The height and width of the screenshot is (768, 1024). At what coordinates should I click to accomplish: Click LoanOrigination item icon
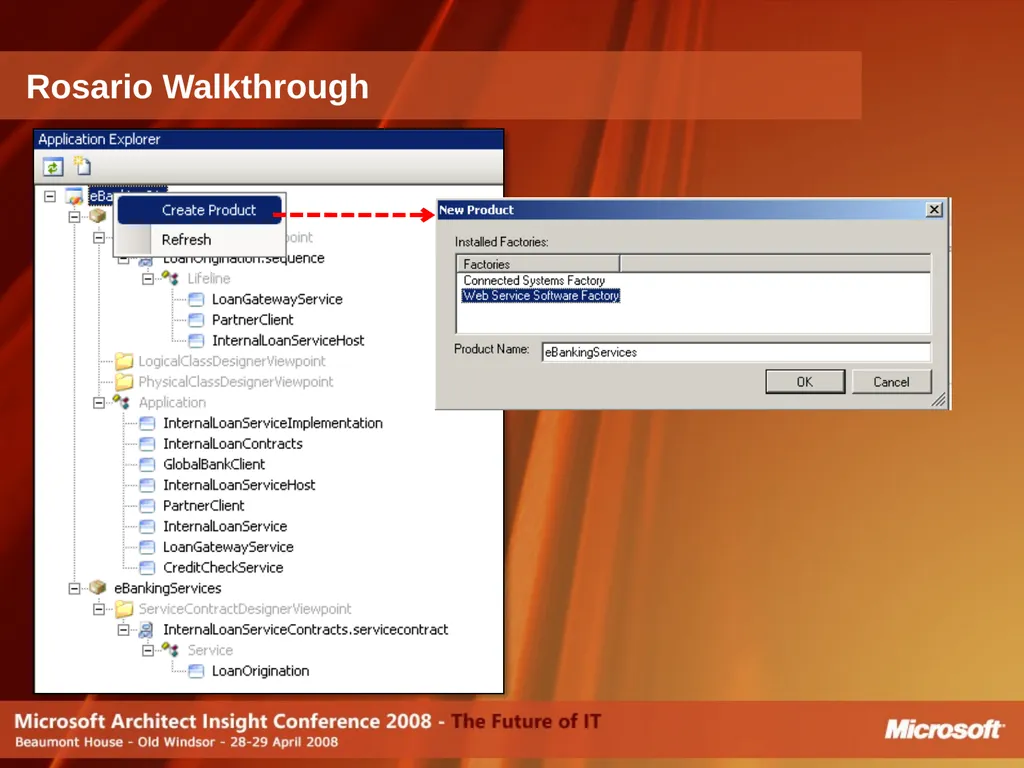pos(196,671)
